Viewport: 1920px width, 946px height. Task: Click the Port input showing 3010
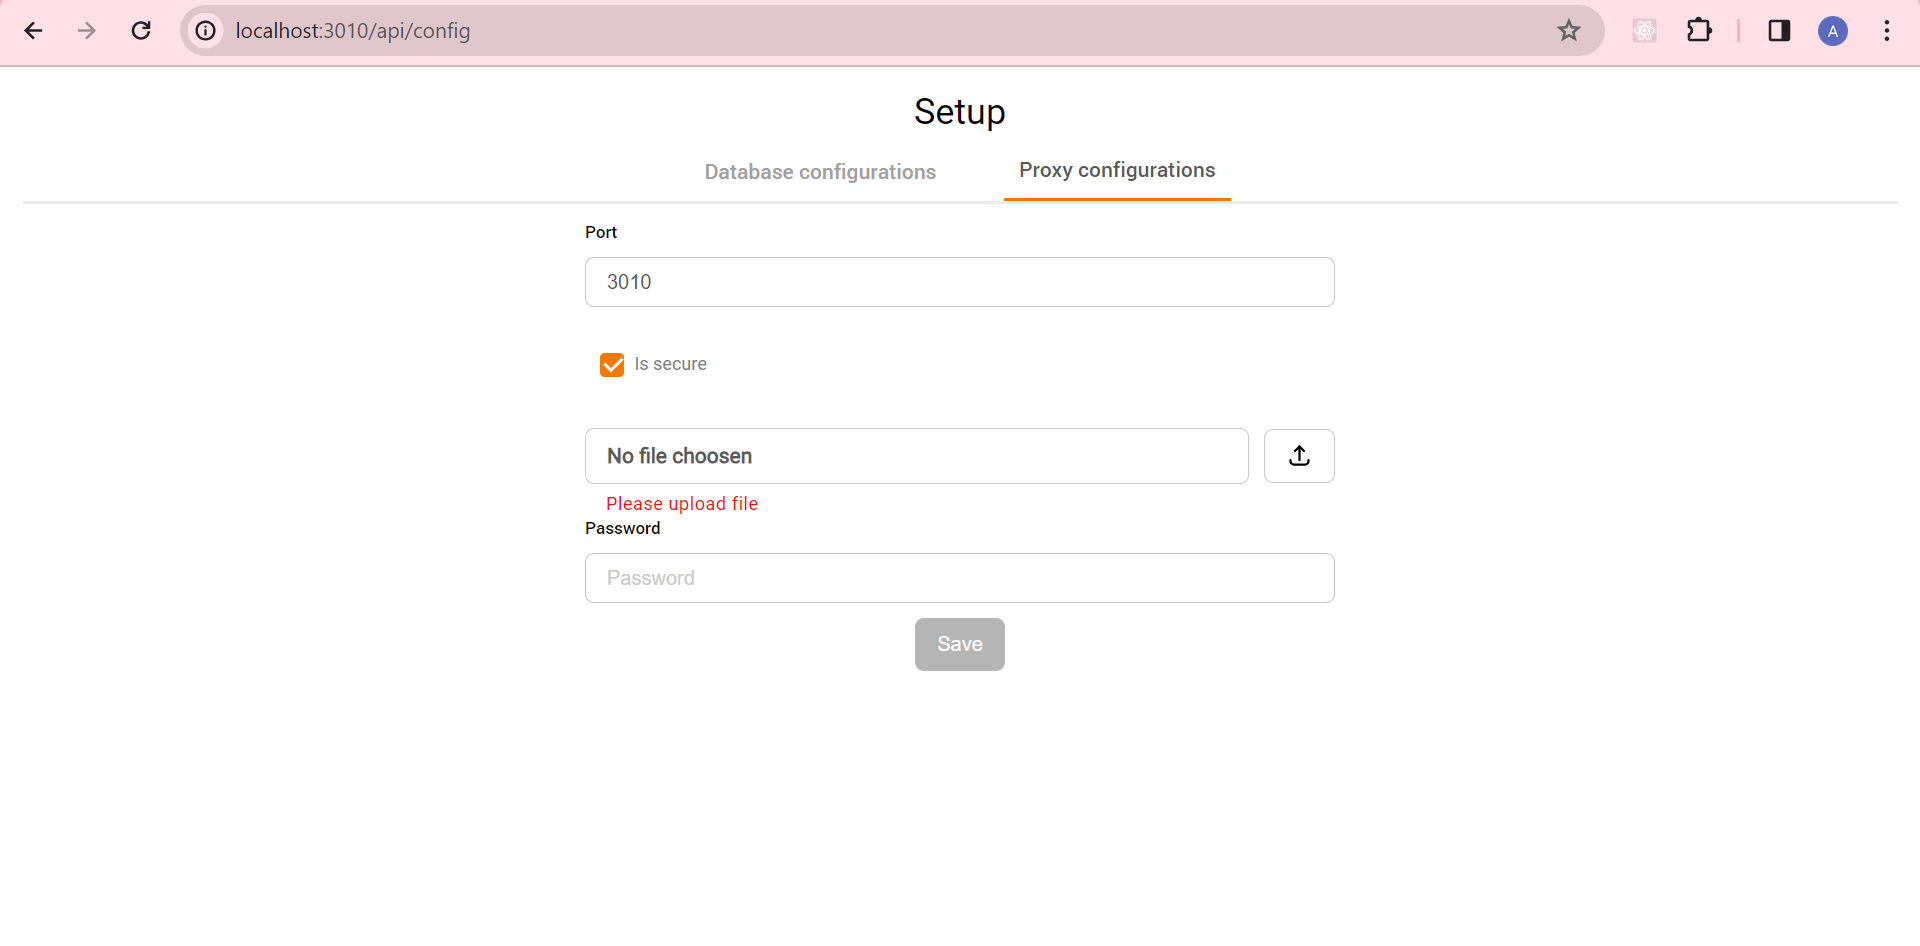coord(959,281)
